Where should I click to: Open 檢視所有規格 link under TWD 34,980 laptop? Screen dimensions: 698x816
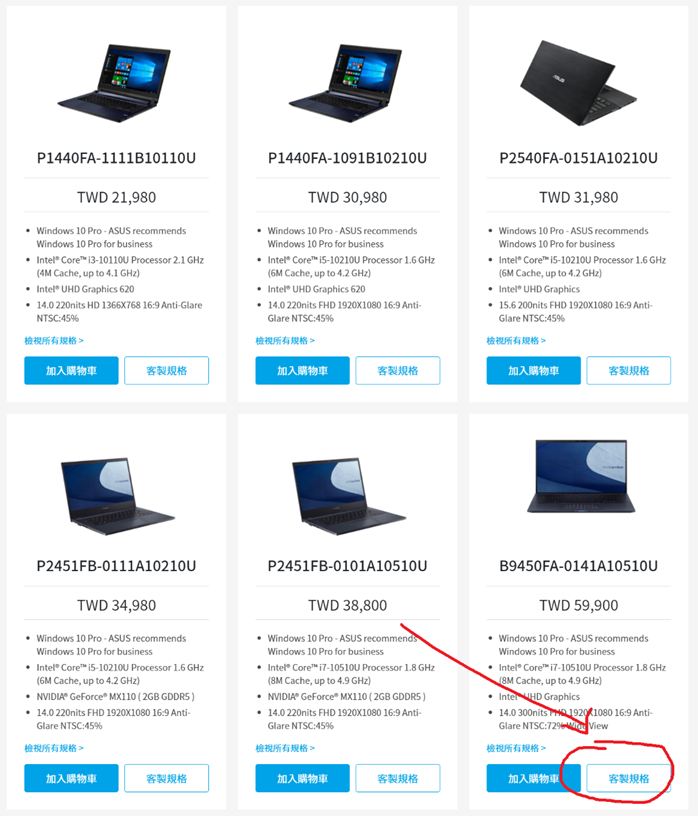pyautogui.click(x=54, y=748)
